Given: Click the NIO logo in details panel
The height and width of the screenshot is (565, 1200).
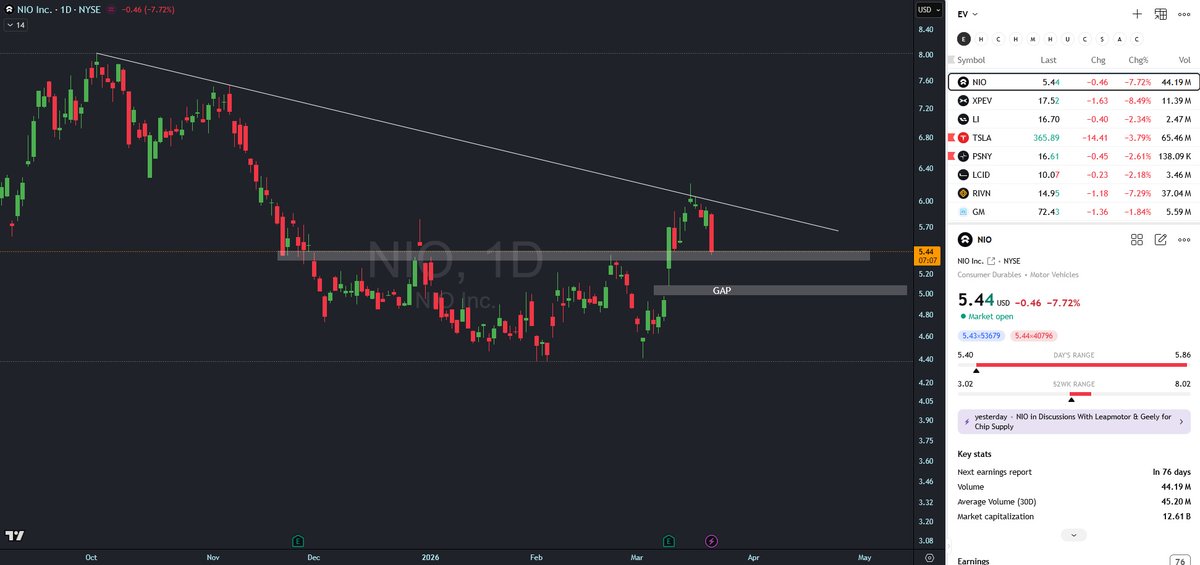Looking at the screenshot, I should click(x=965, y=240).
